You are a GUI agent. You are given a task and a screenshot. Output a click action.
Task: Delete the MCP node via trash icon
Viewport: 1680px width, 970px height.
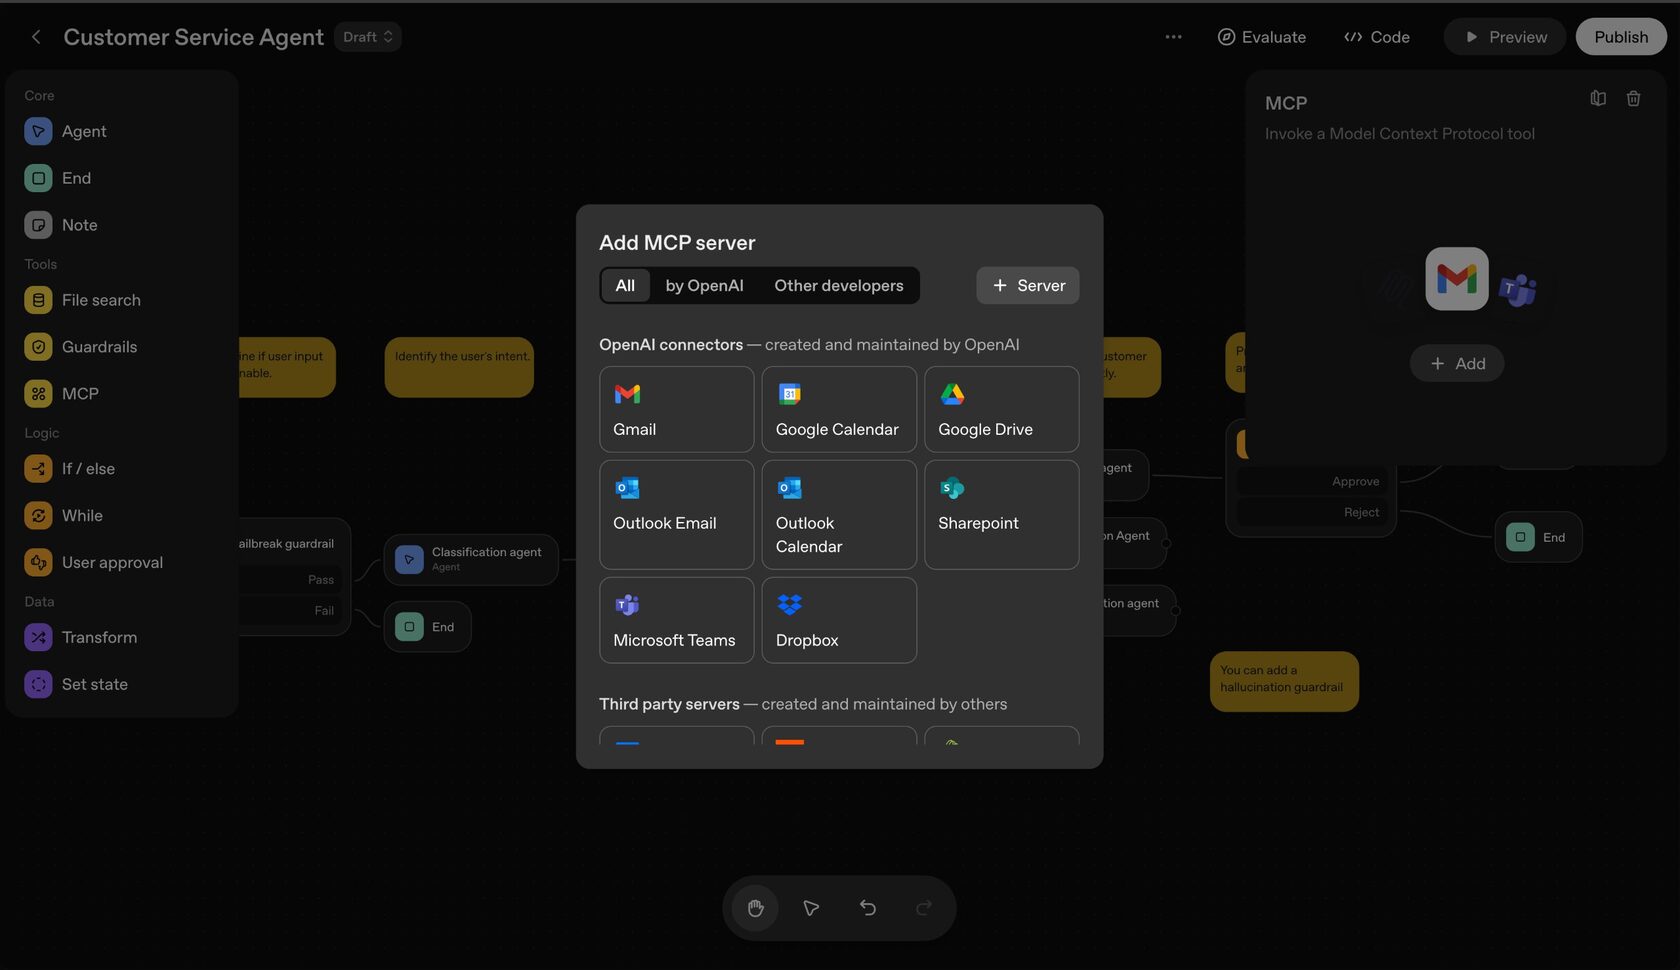1633,98
